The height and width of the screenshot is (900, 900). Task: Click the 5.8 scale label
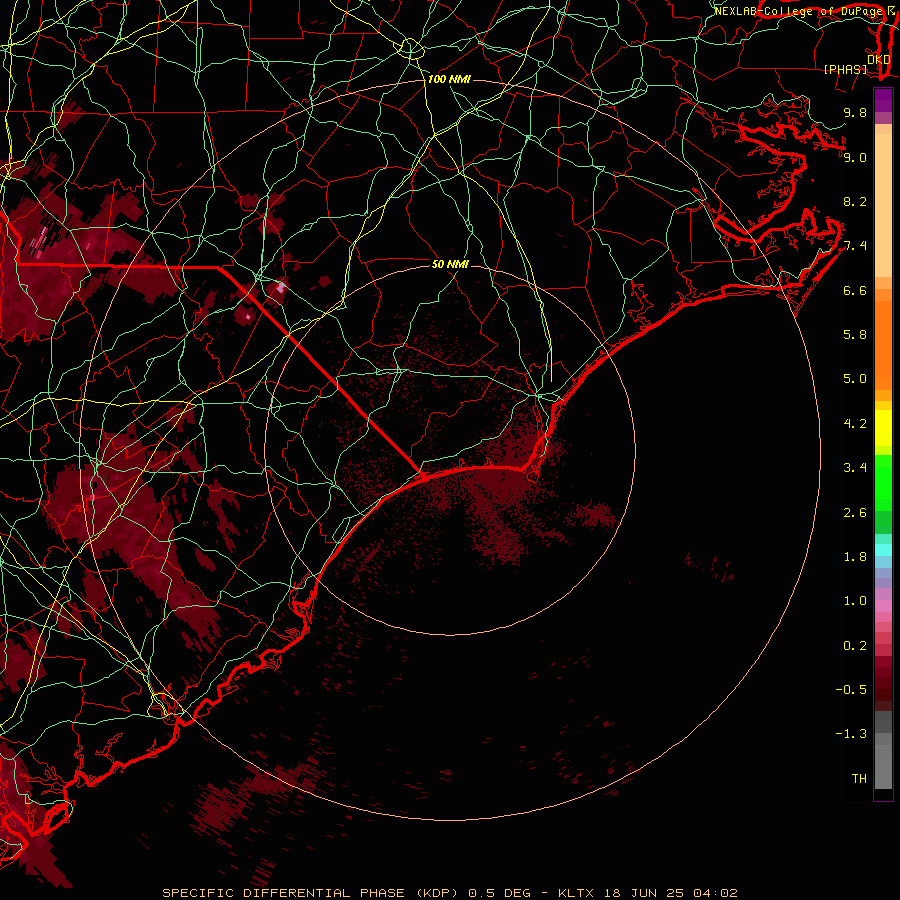point(855,335)
